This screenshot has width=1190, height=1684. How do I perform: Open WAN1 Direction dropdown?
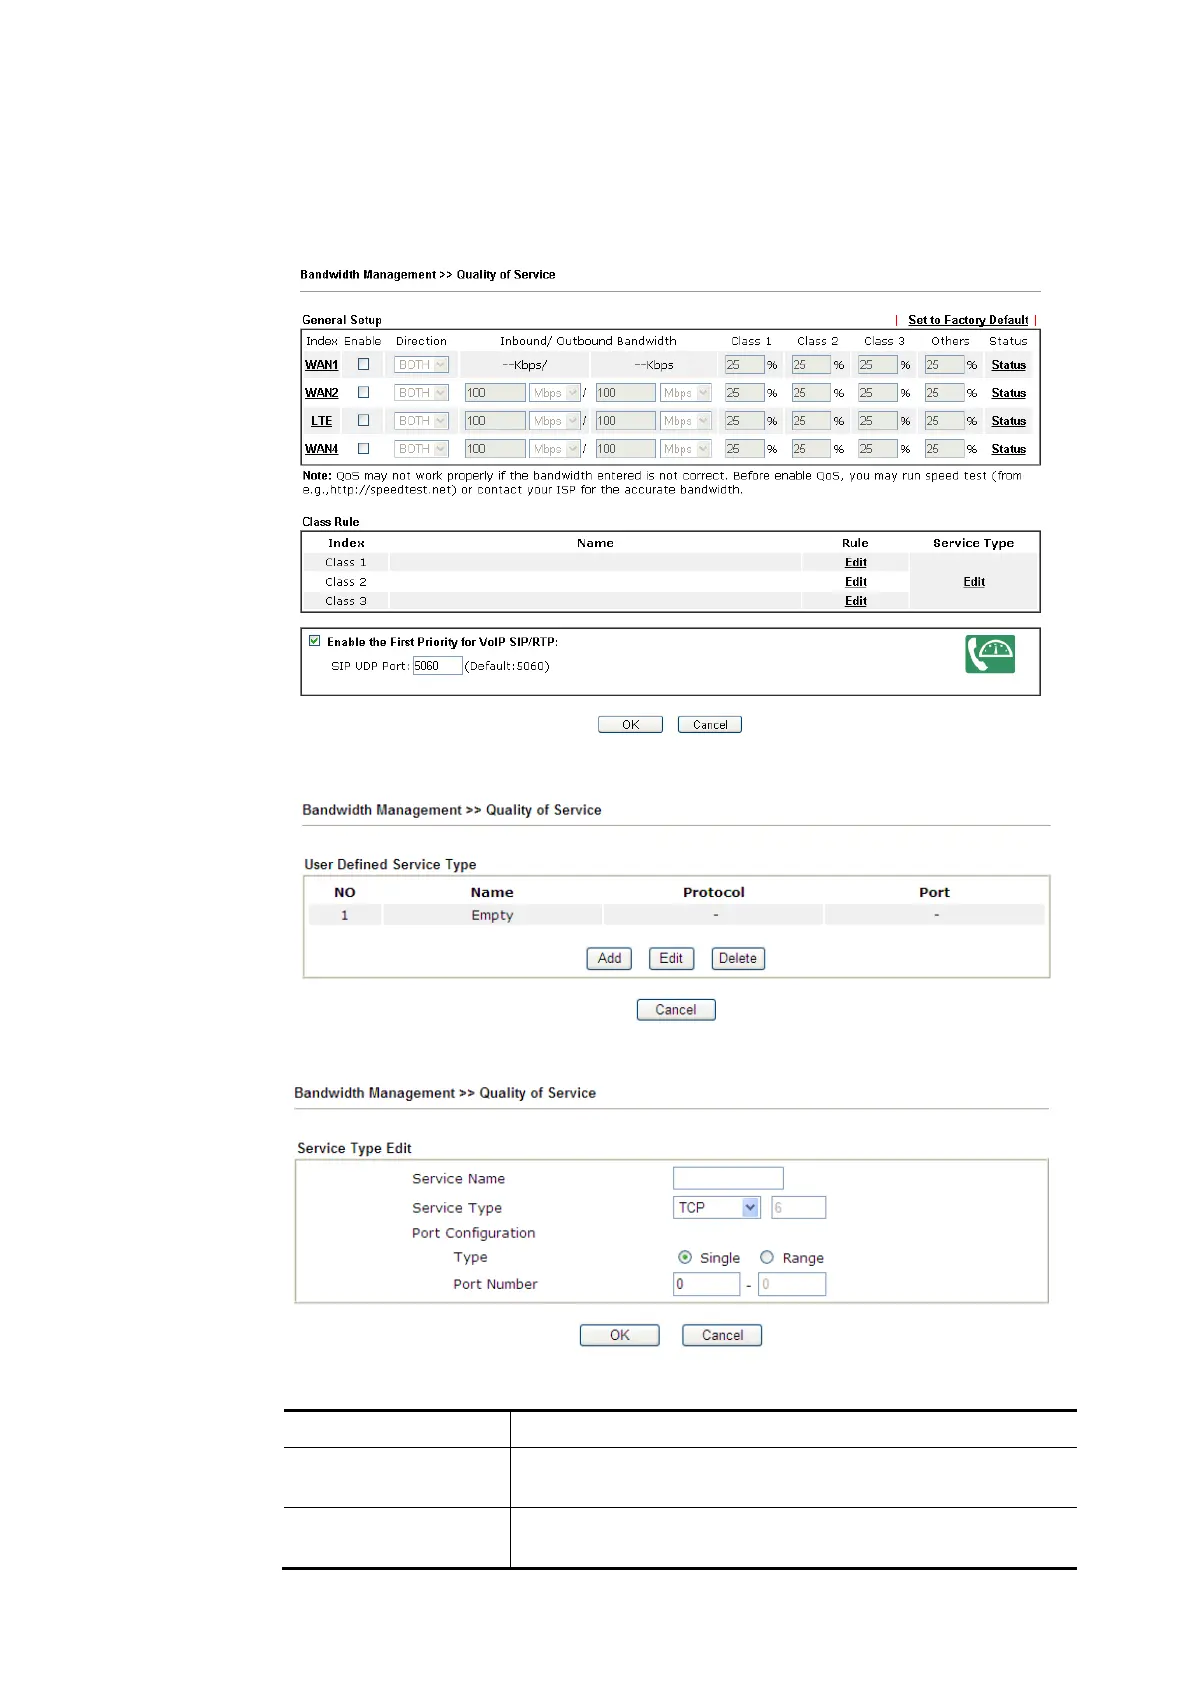pos(421,365)
